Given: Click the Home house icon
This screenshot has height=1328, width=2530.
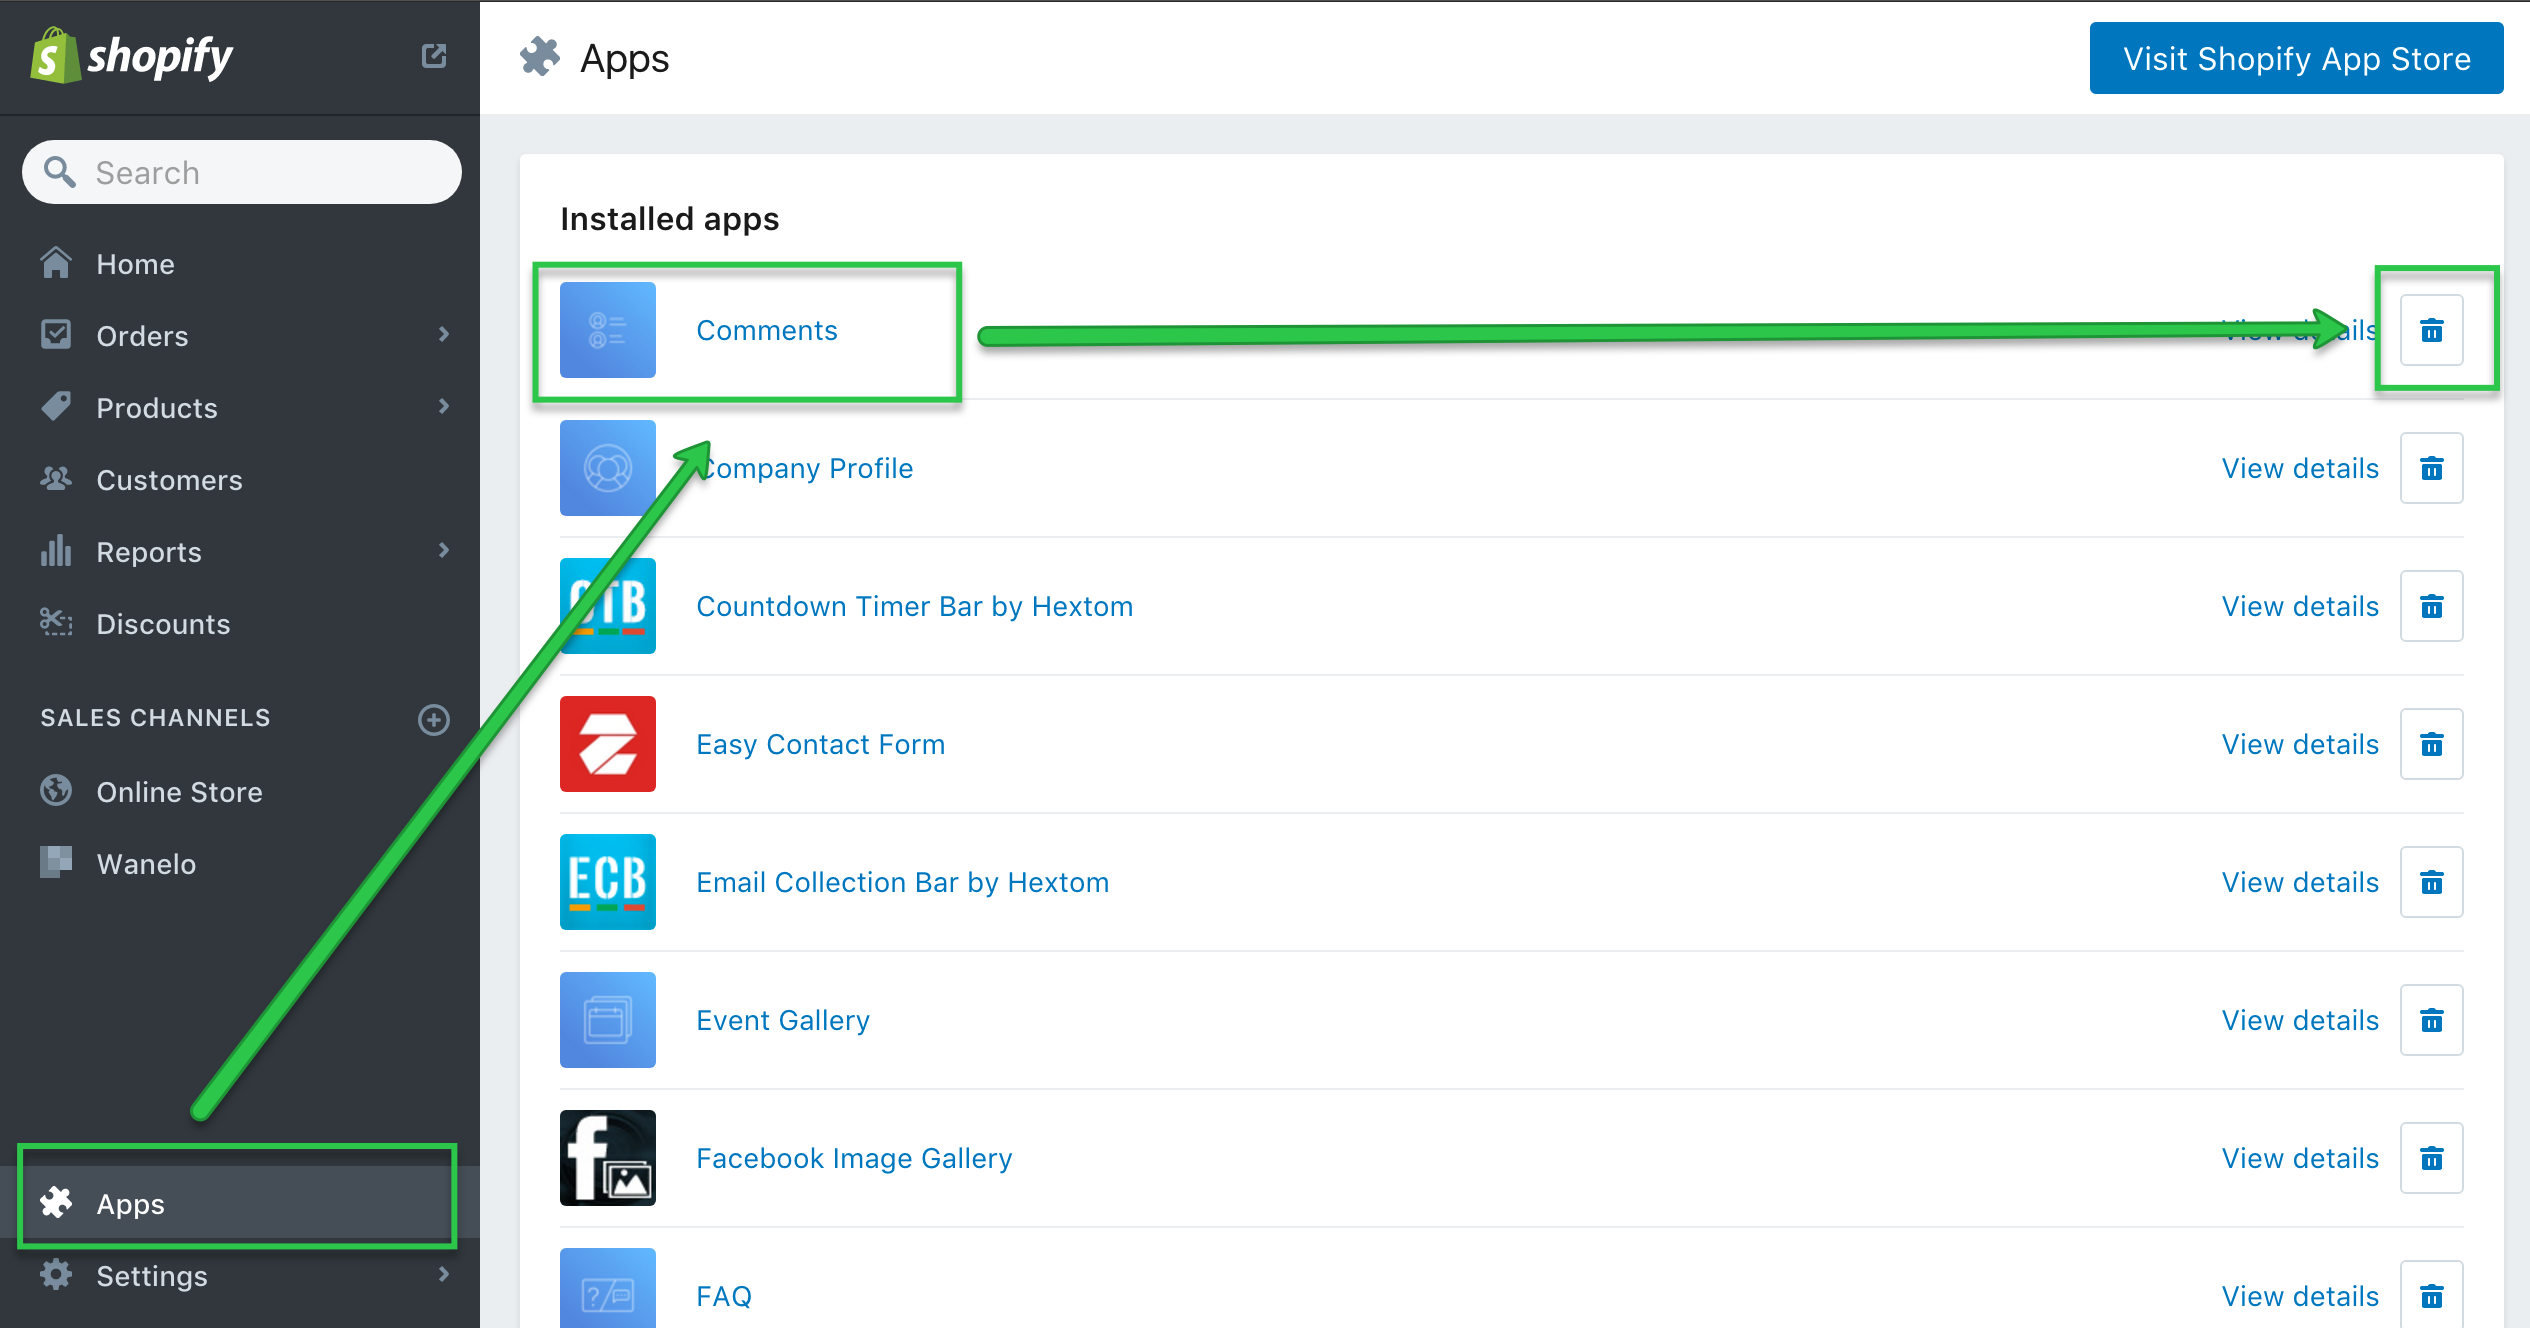Looking at the screenshot, I should click(56, 262).
